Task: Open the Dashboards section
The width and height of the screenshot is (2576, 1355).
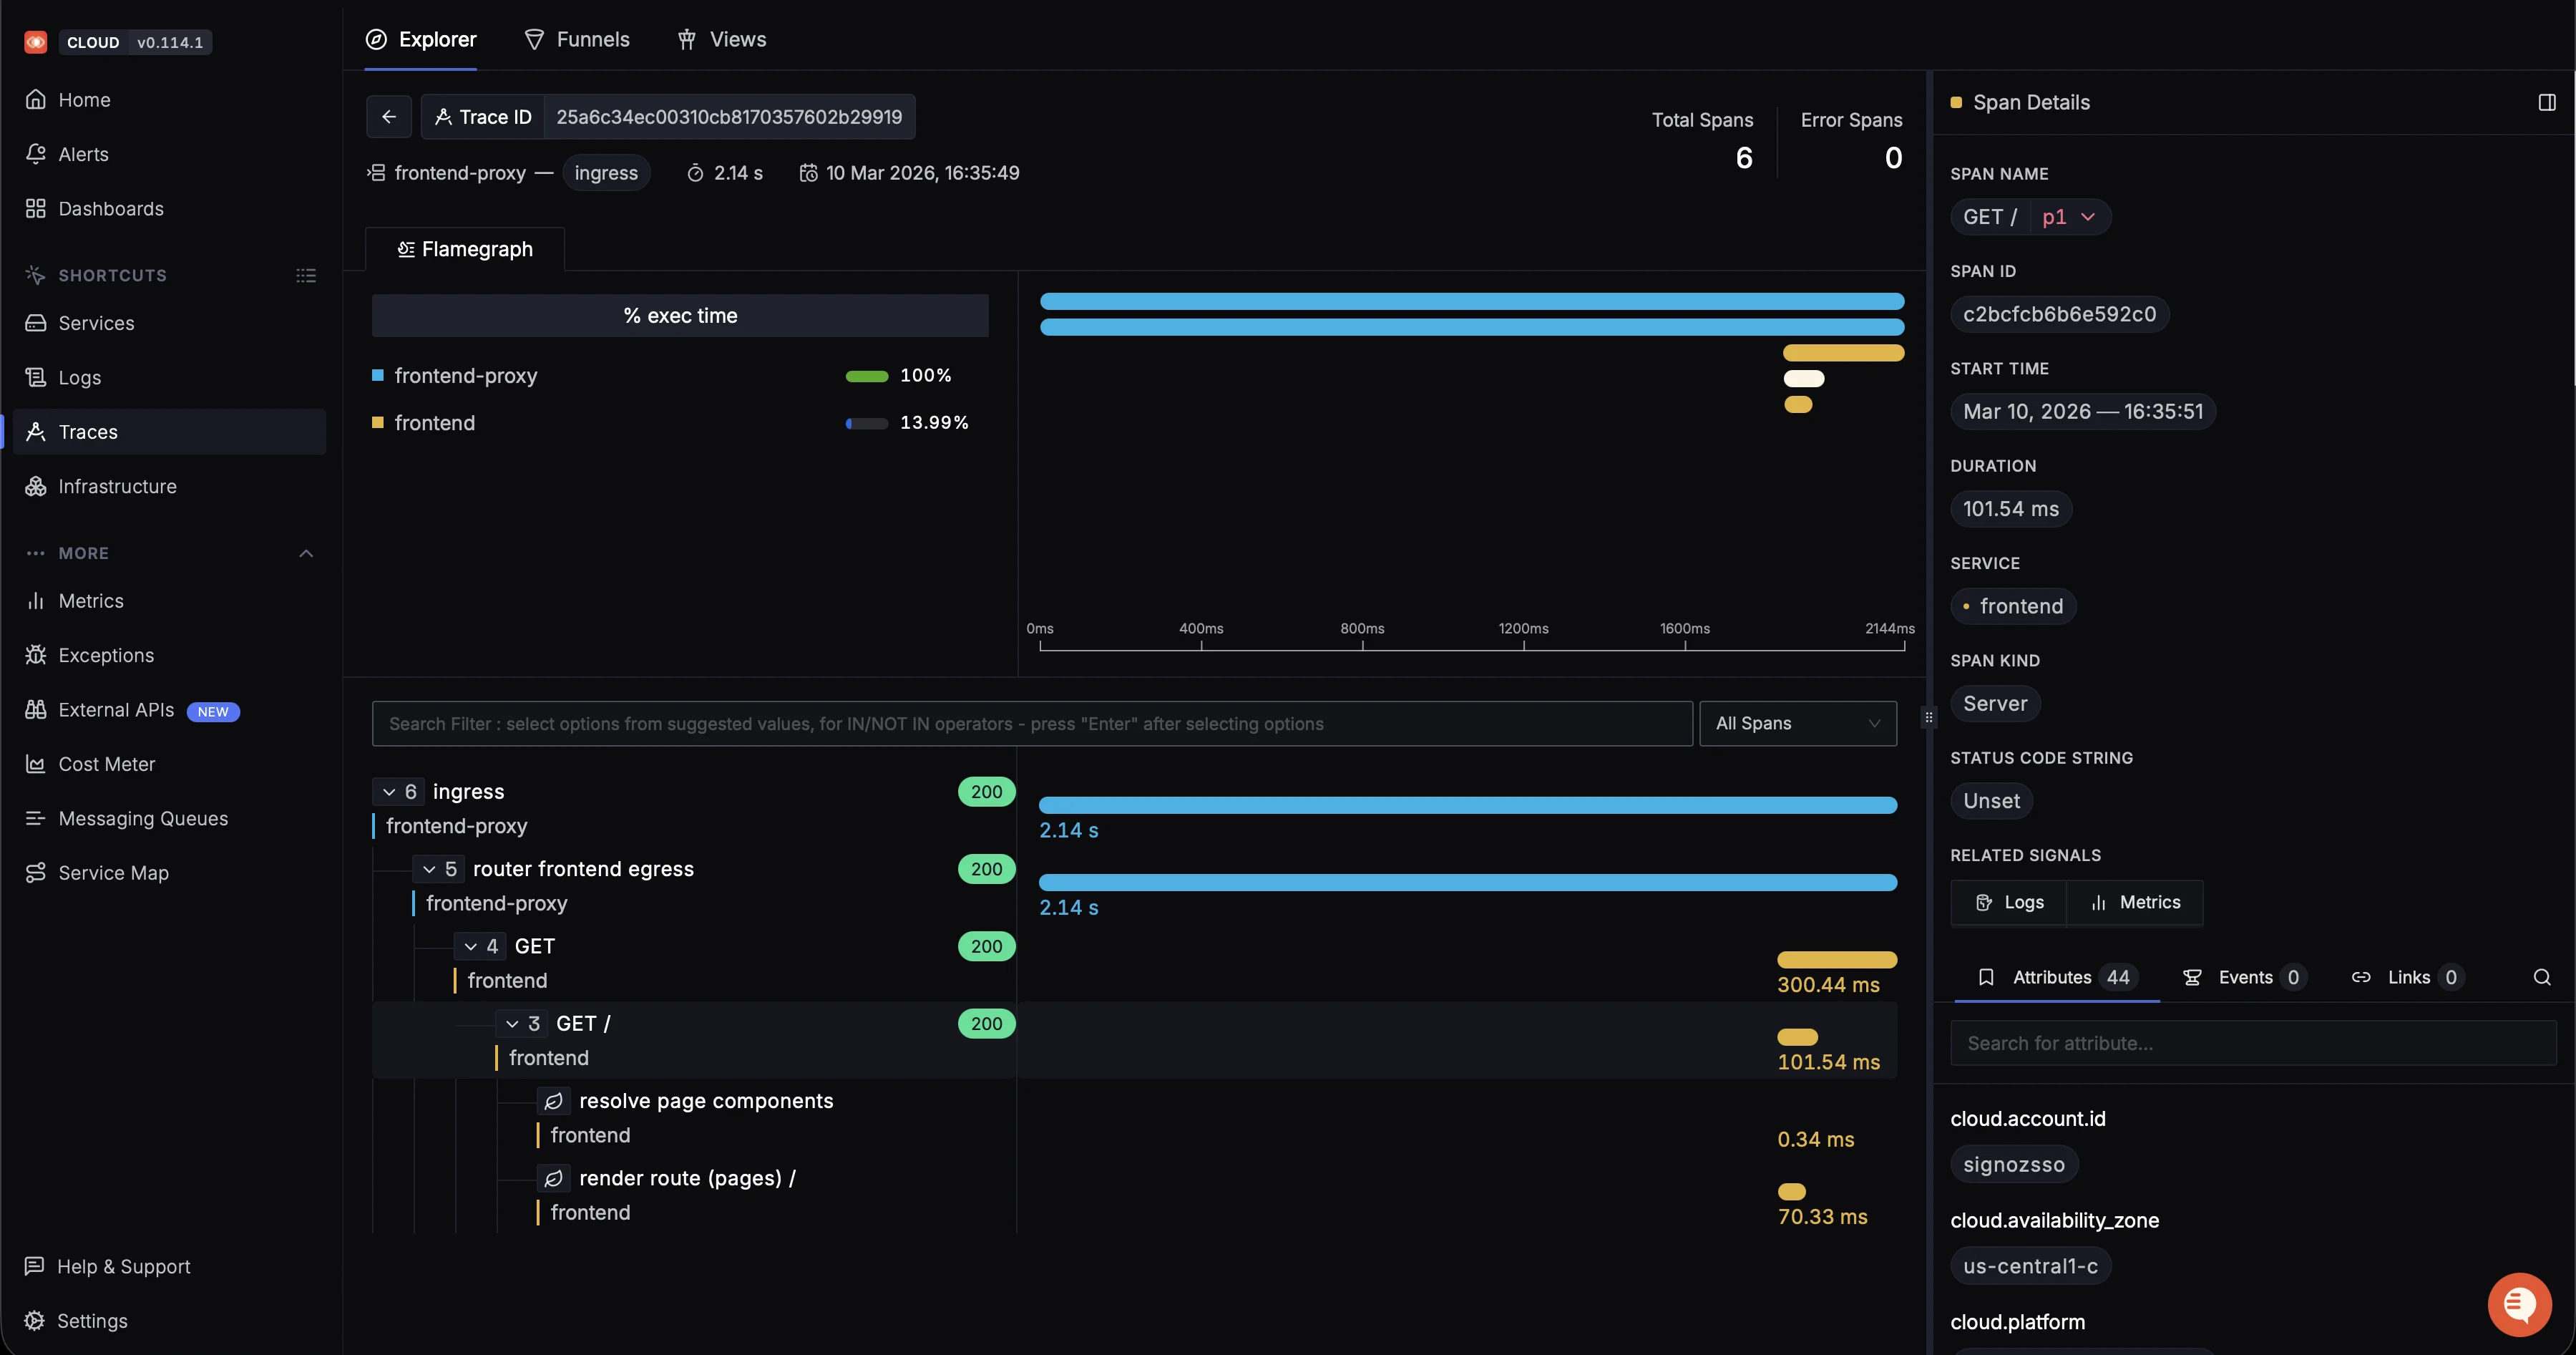Action: click(110, 208)
